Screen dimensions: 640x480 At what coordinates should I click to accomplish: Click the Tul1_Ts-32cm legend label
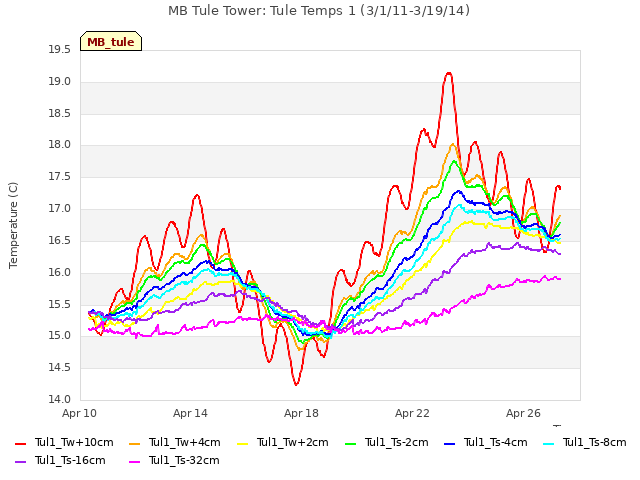coord(184,460)
